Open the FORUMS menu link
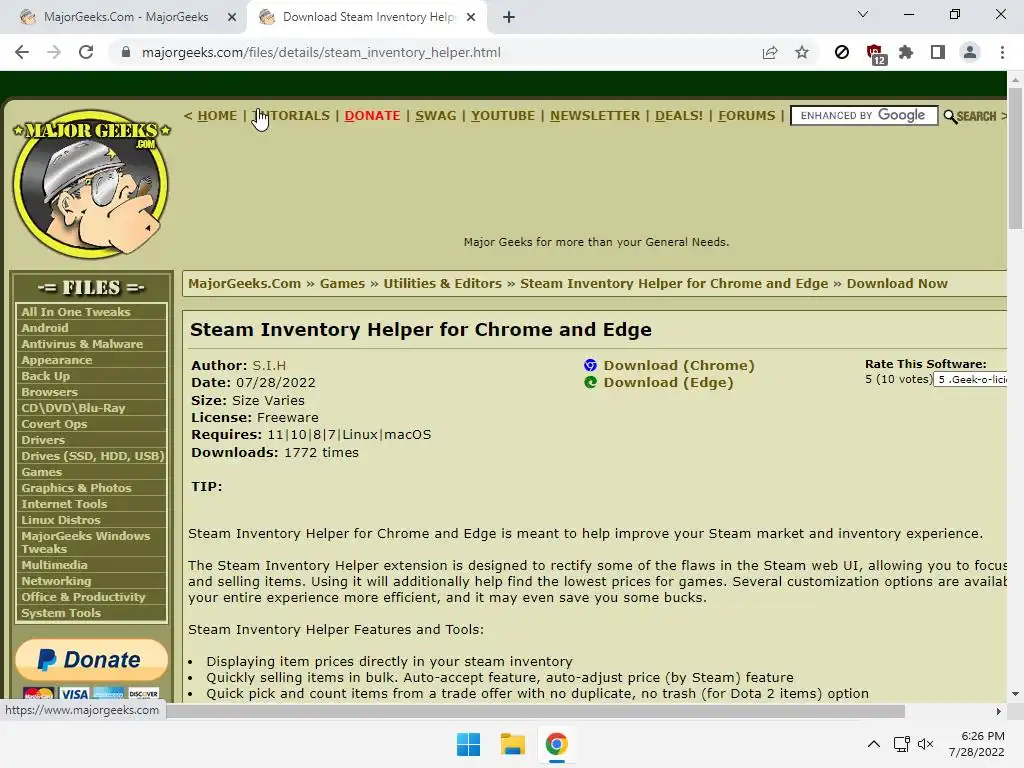1024x768 pixels. (746, 116)
